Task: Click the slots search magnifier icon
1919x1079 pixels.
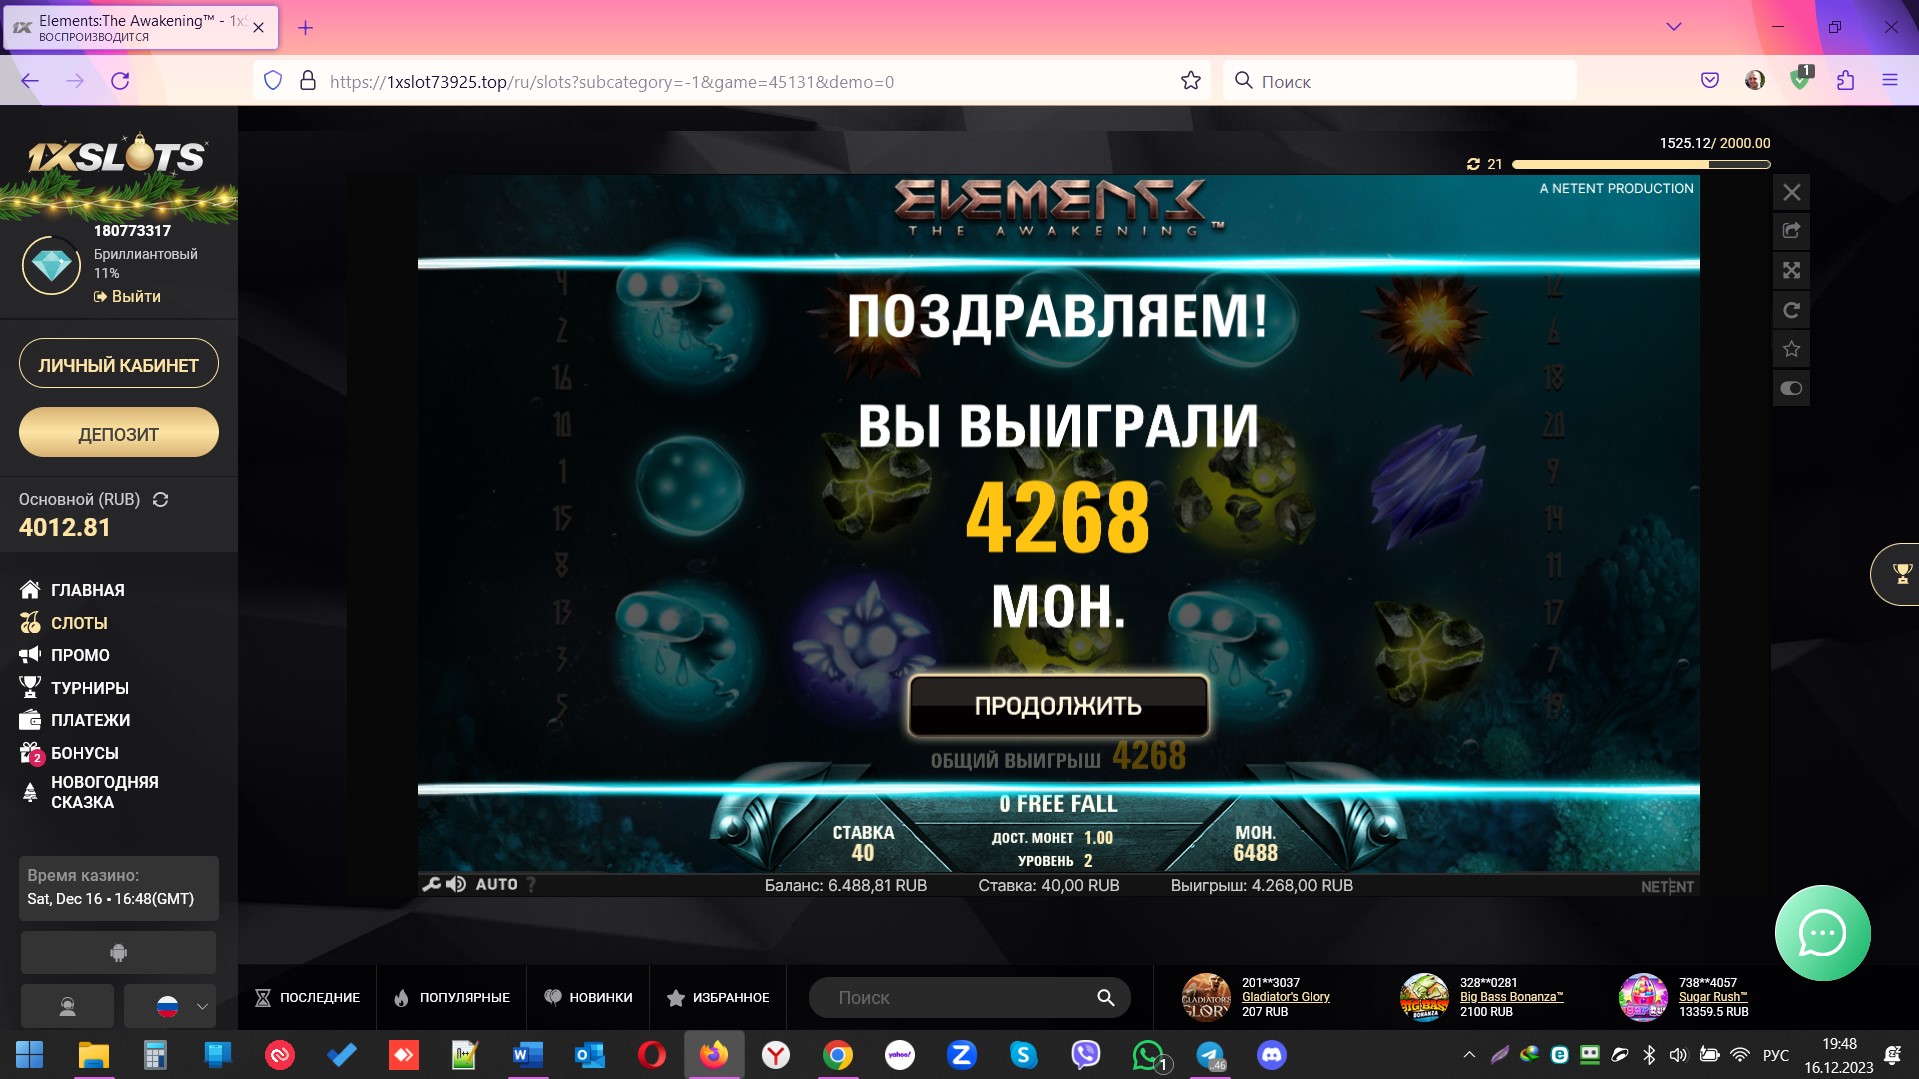Action: coord(1105,997)
